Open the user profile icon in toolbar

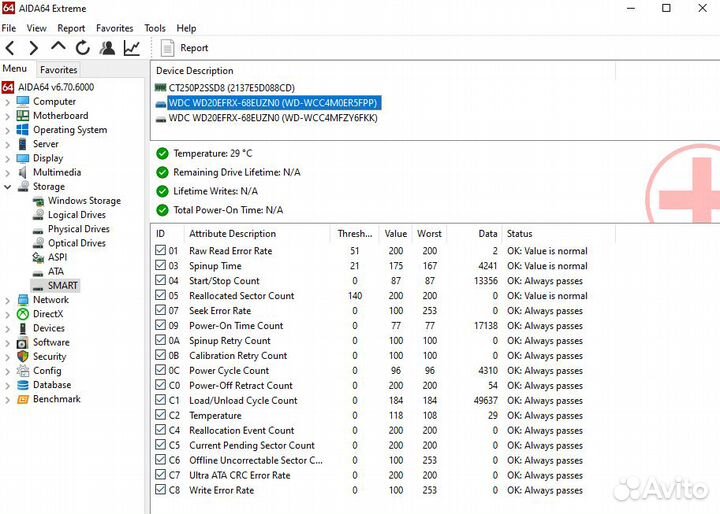pyautogui.click(x=107, y=48)
